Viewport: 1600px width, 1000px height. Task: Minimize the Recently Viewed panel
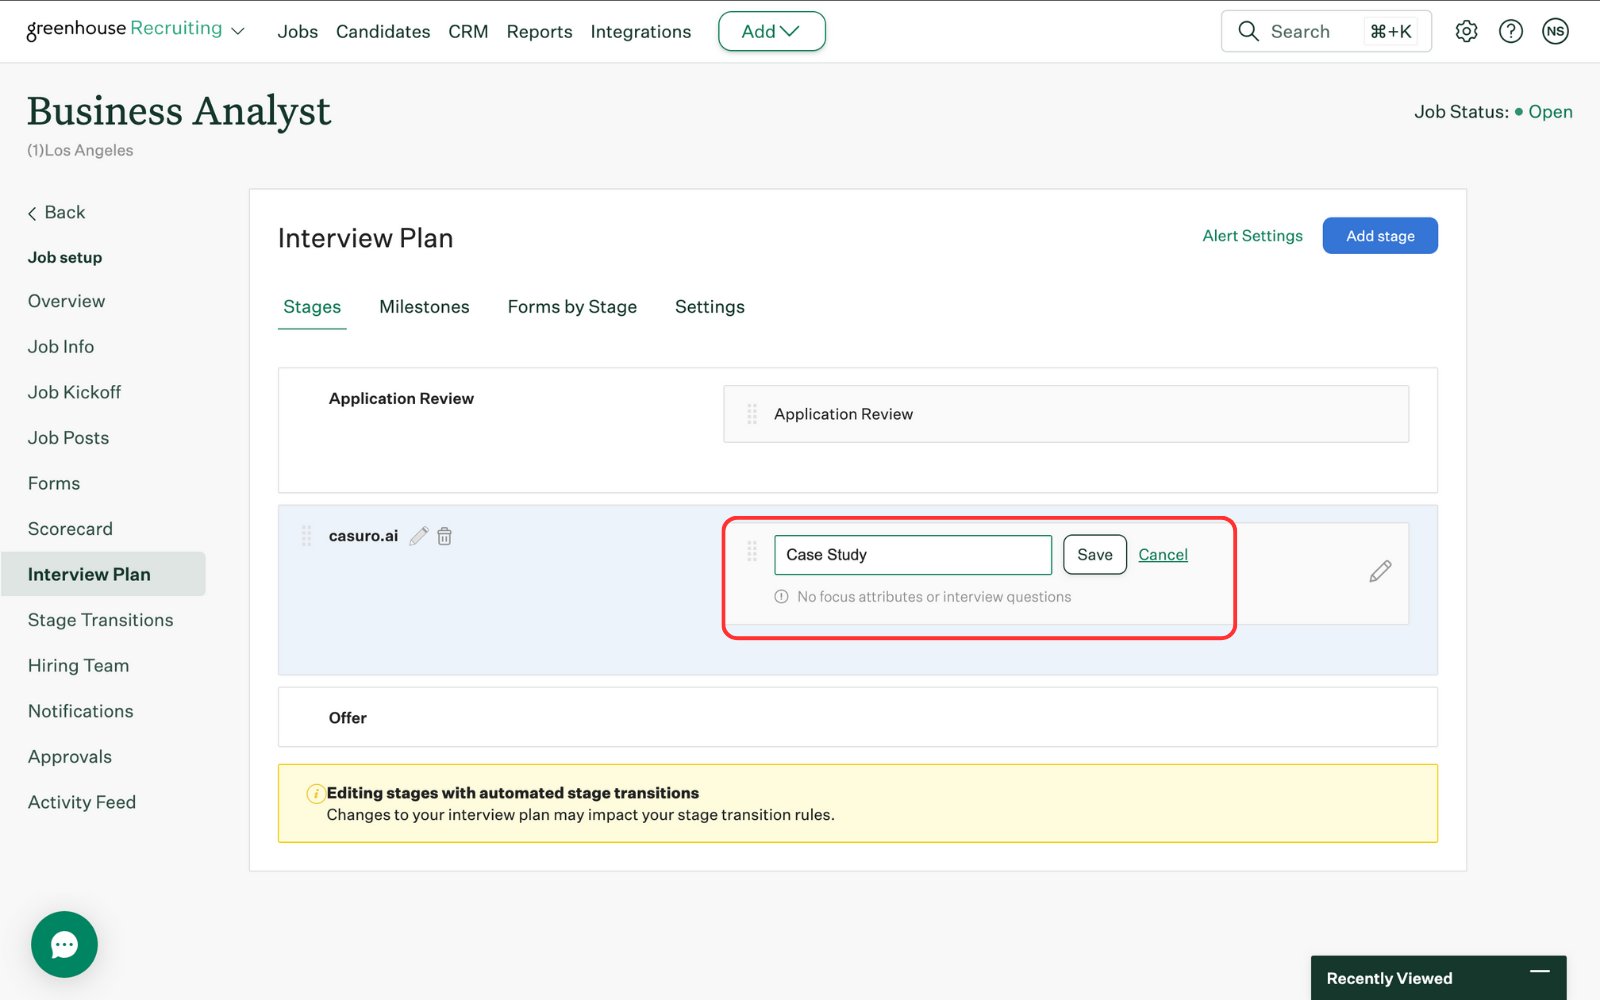coord(1540,971)
